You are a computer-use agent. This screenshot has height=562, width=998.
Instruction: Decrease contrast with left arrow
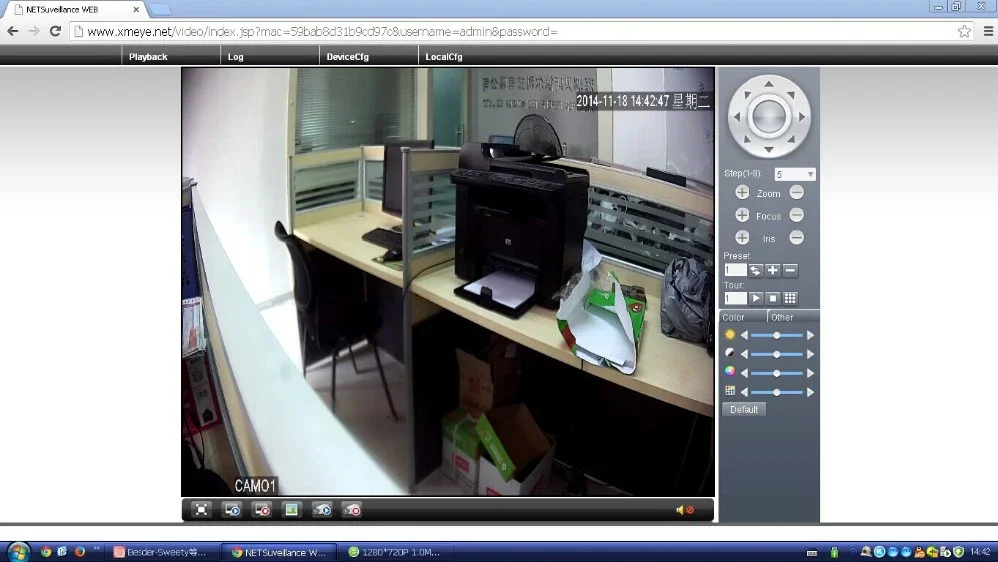[x=744, y=355]
